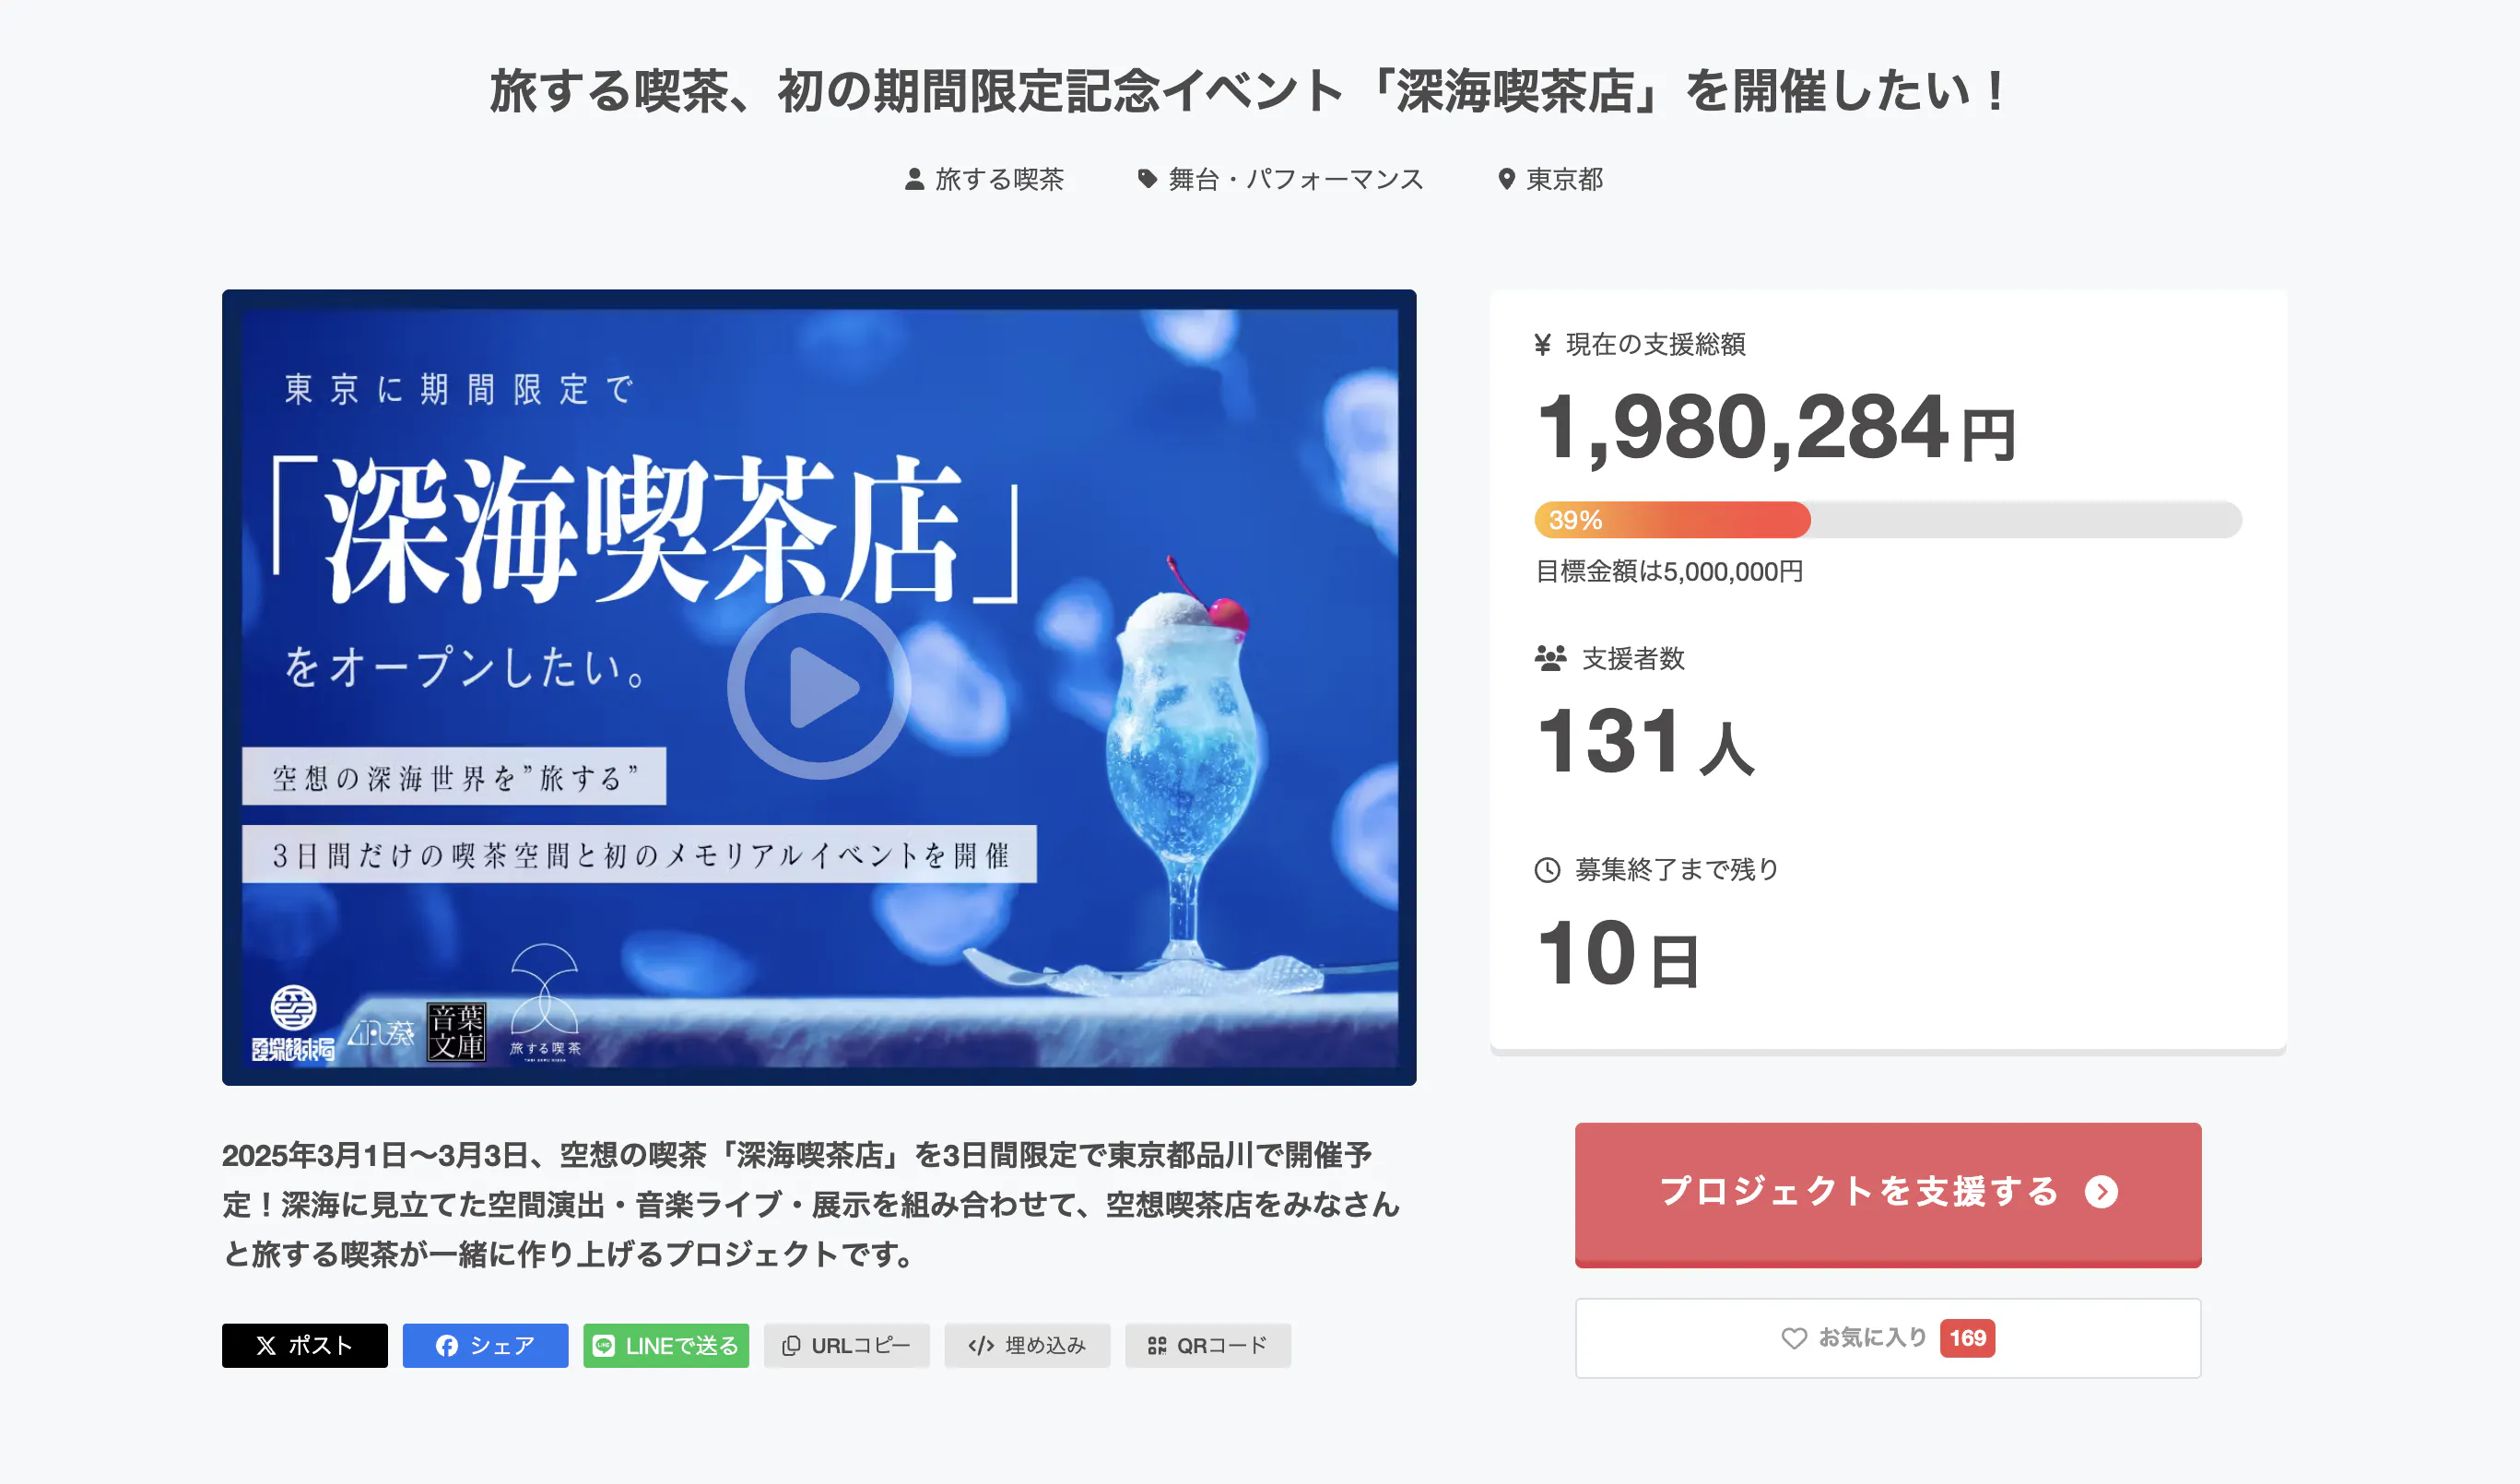Click the arrow icon on the support button
This screenshot has height=1484, width=2520.
click(x=2101, y=1192)
